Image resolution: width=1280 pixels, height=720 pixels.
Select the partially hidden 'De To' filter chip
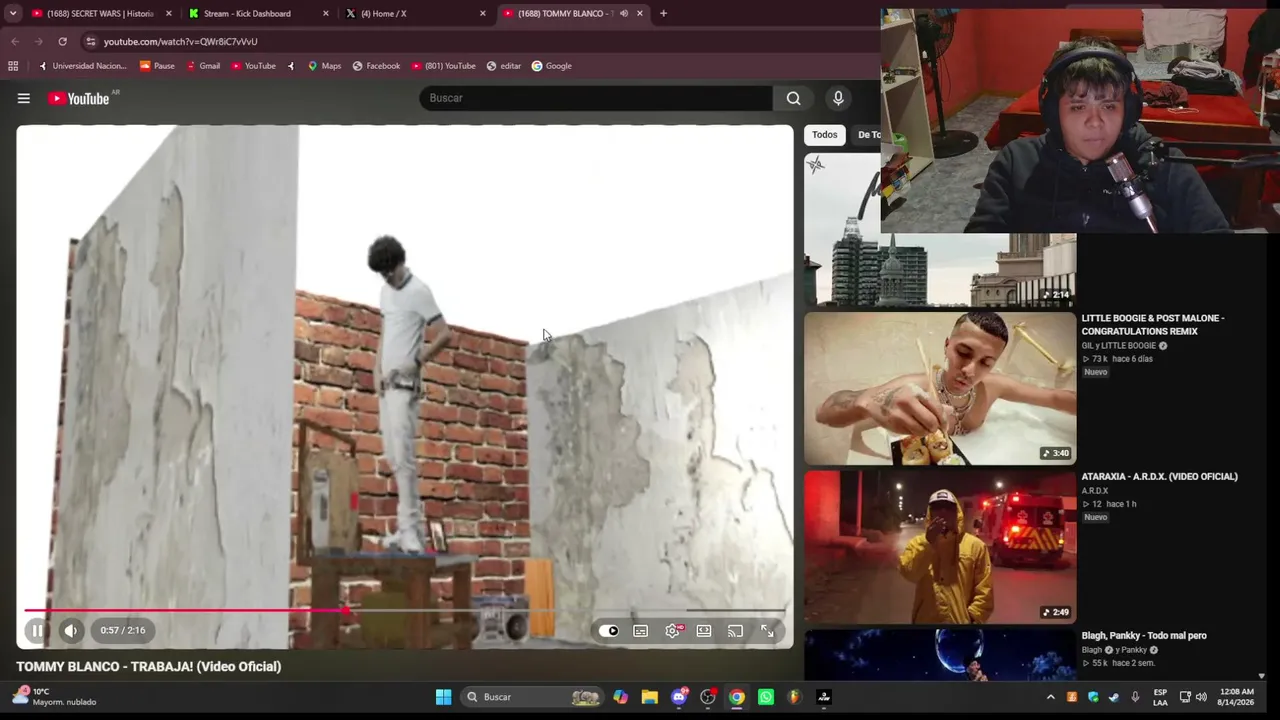(x=868, y=135)
